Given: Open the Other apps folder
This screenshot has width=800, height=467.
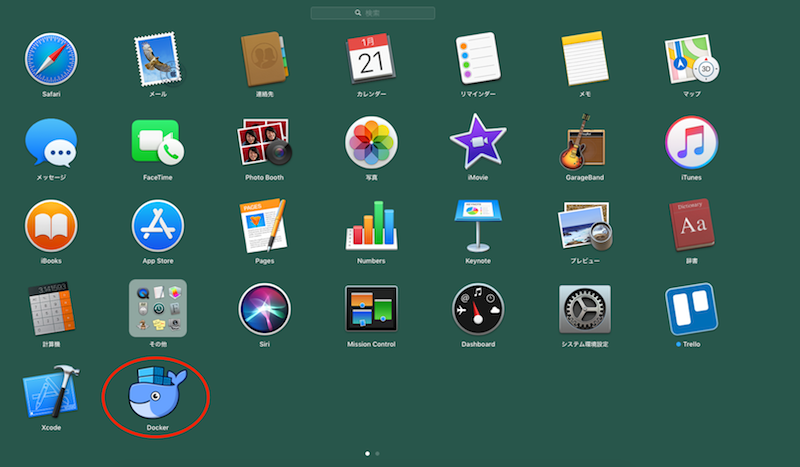Looking at the screenshot, I should (x=158, y=308).
